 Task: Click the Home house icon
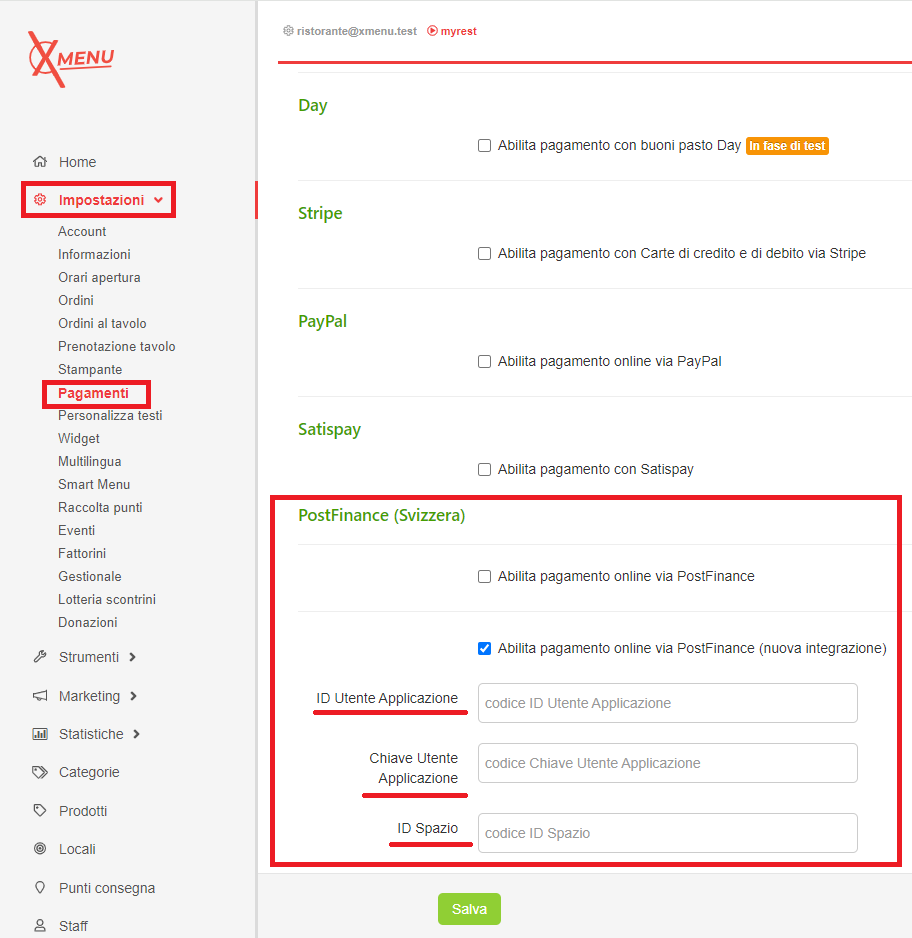coord(40,162)
